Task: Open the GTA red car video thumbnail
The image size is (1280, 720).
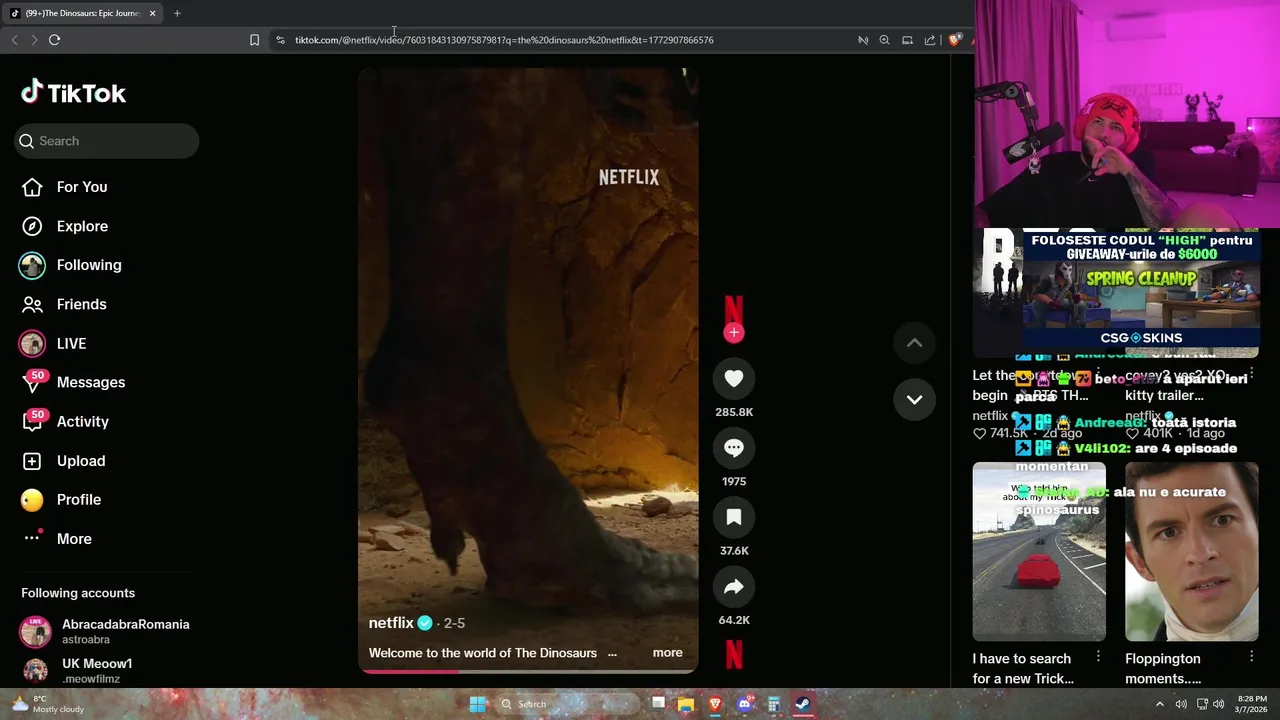Action: click(1039, 551)
